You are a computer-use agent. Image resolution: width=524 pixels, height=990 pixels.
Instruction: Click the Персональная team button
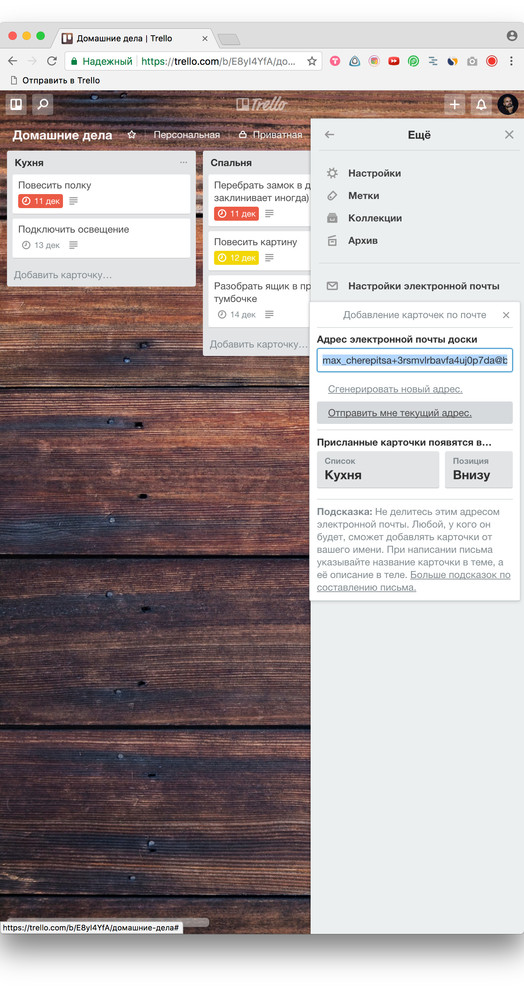[186, 134]
